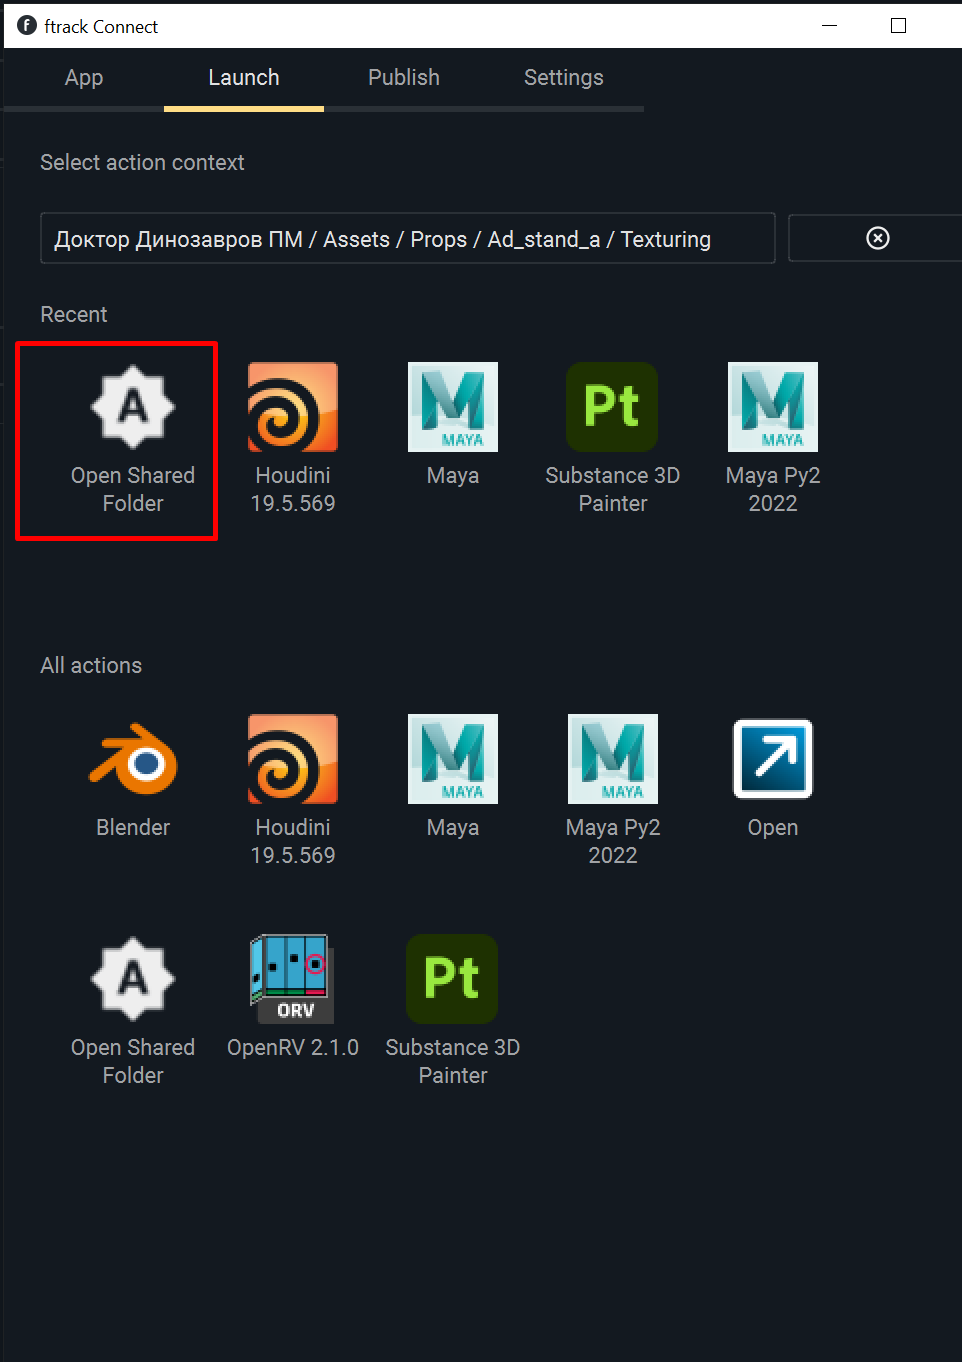Open the Publish tab
Viewport: 962px width, 1362px height.
[404, 78]
